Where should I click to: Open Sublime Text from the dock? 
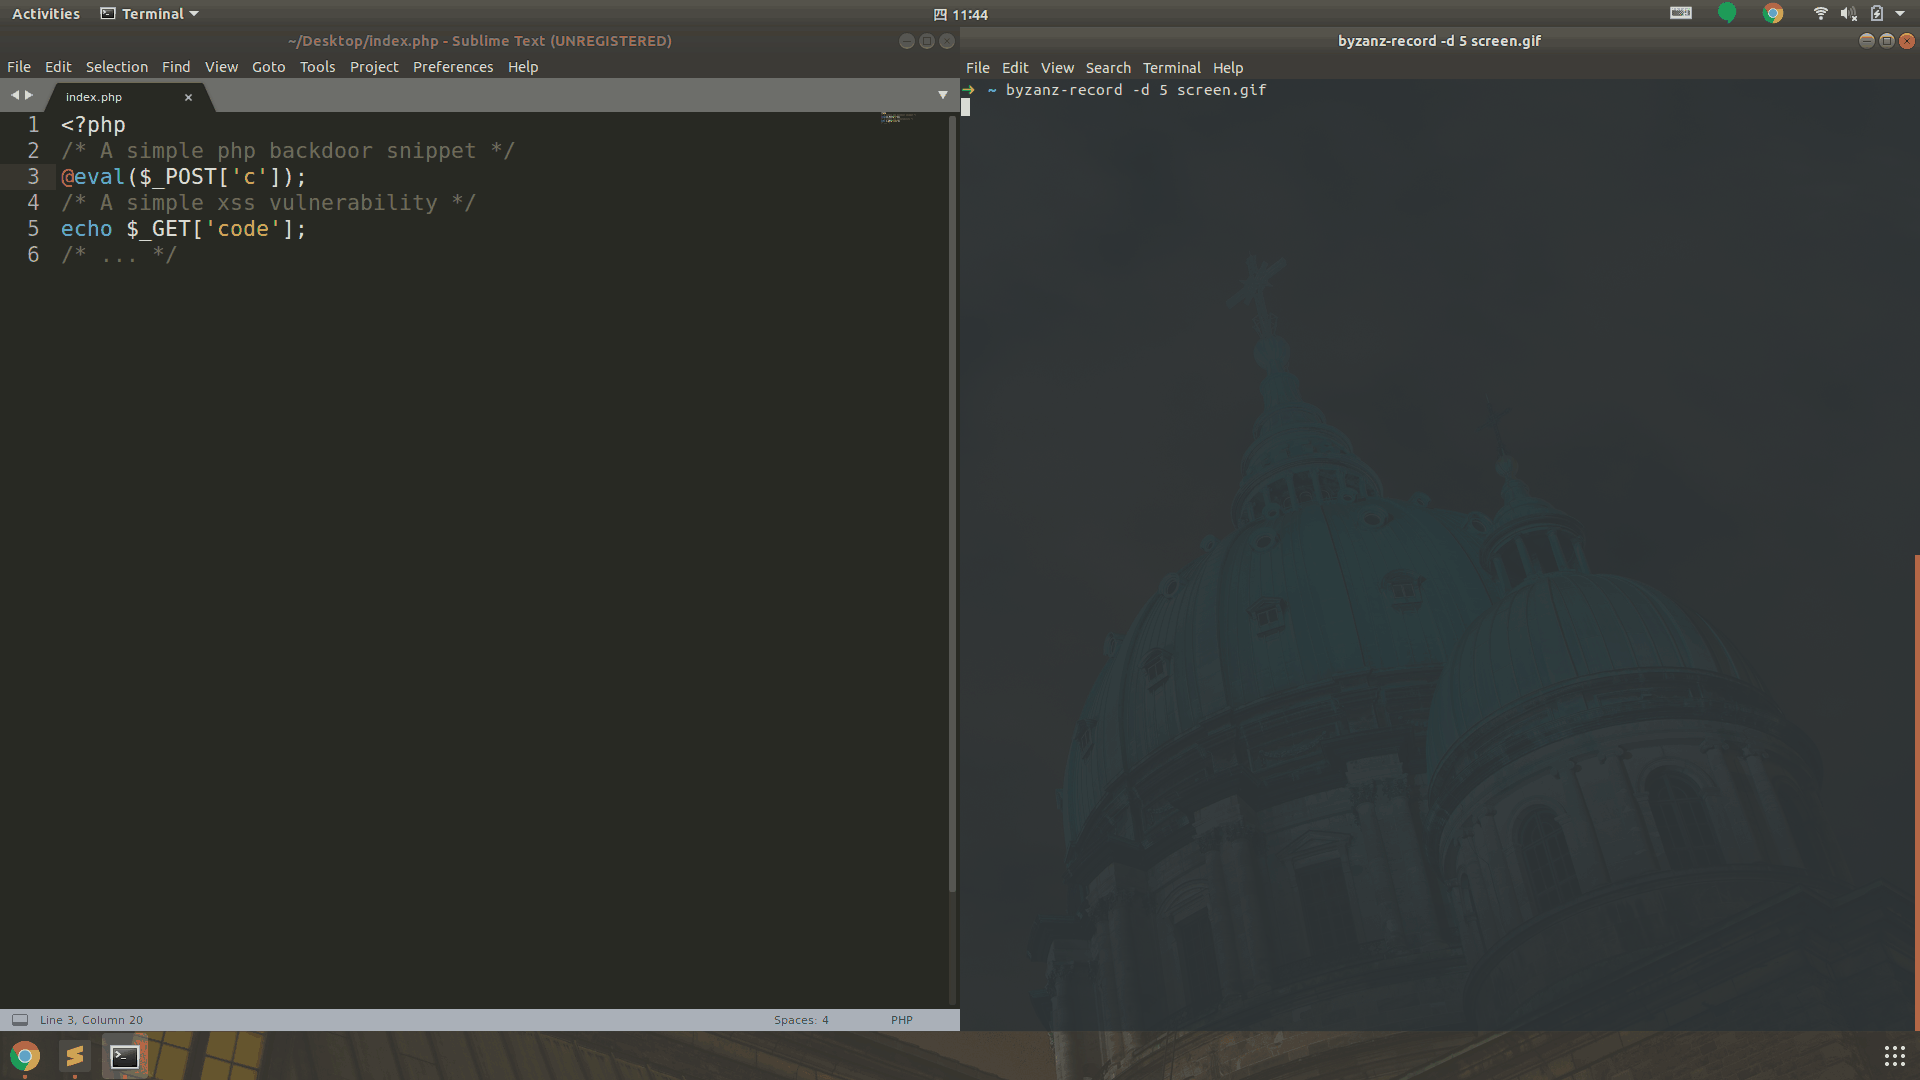coord(75,1056)
